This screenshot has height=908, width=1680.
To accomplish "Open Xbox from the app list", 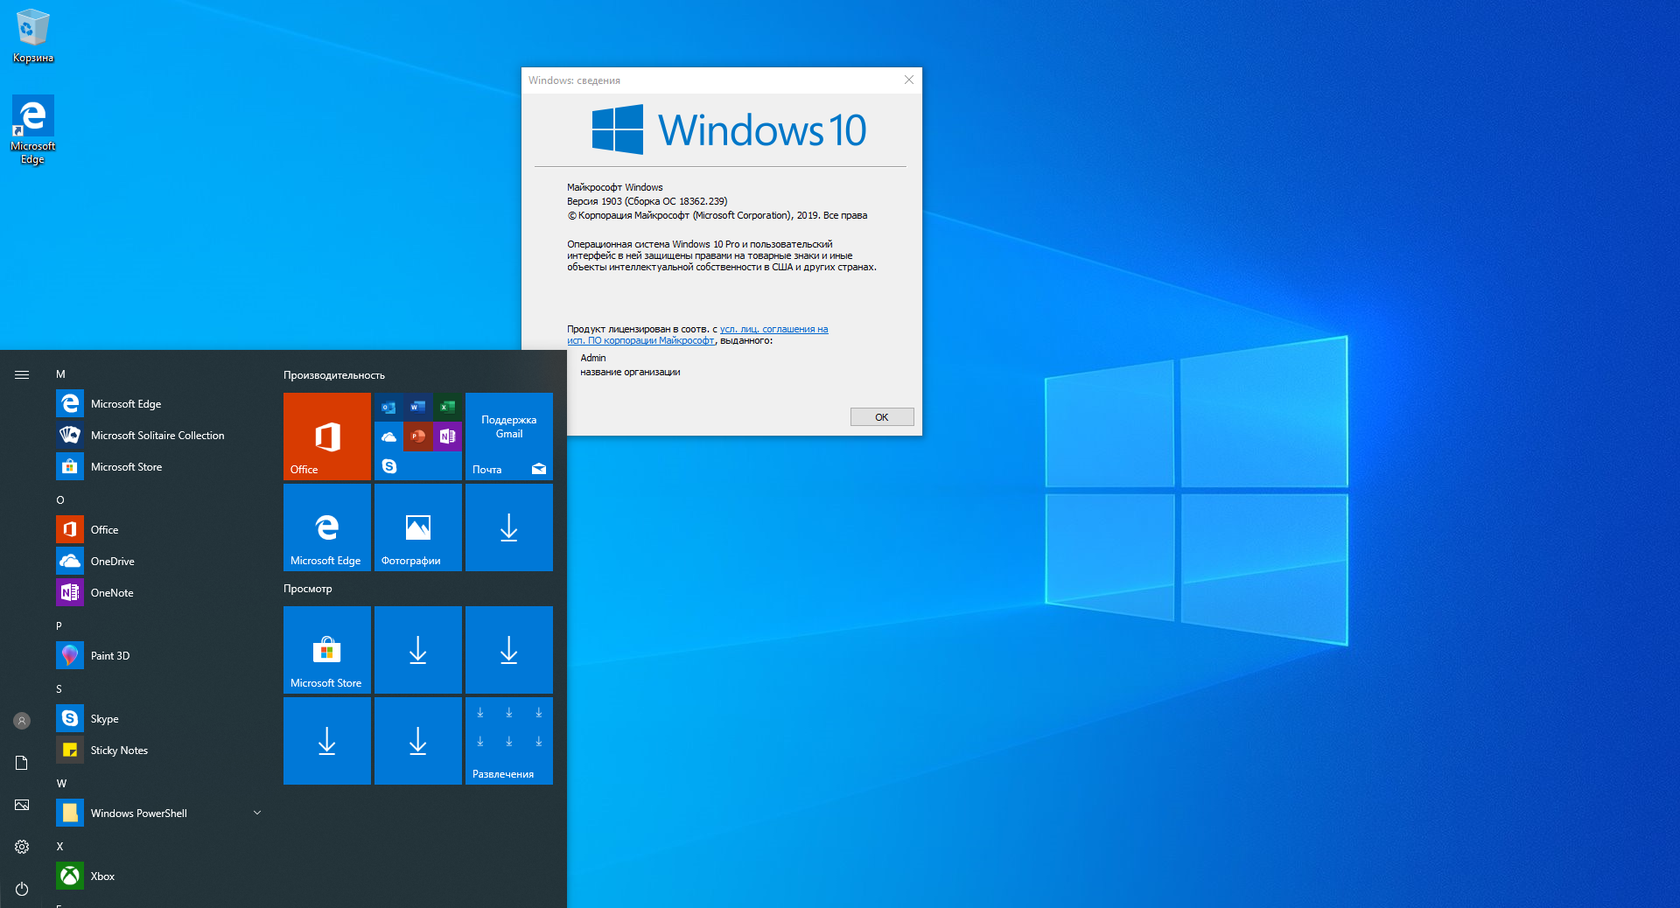I will point(160,876).
